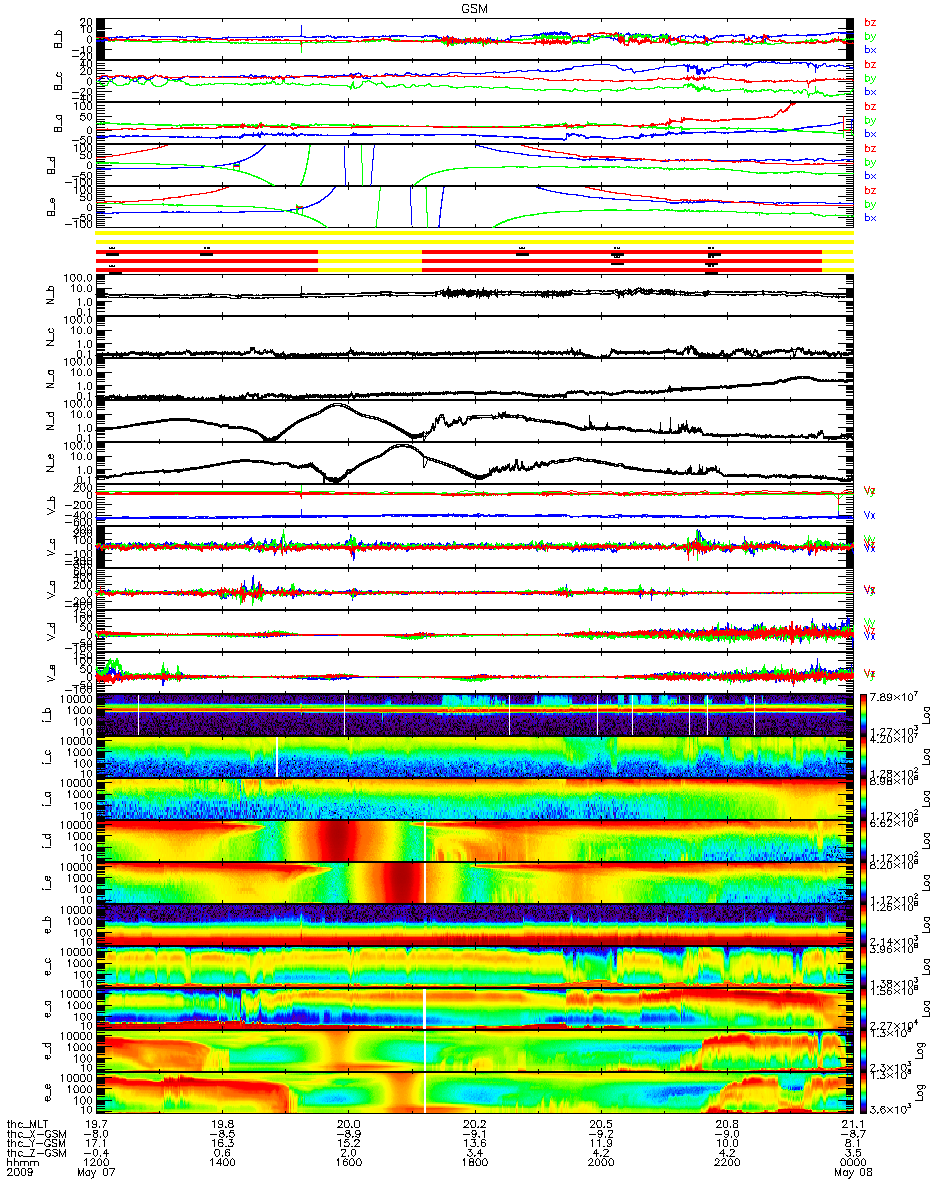Click the yellow and red mode status bar
Image resolution: width=930 pixels, height=1200 pixels.
pos(474,253)
